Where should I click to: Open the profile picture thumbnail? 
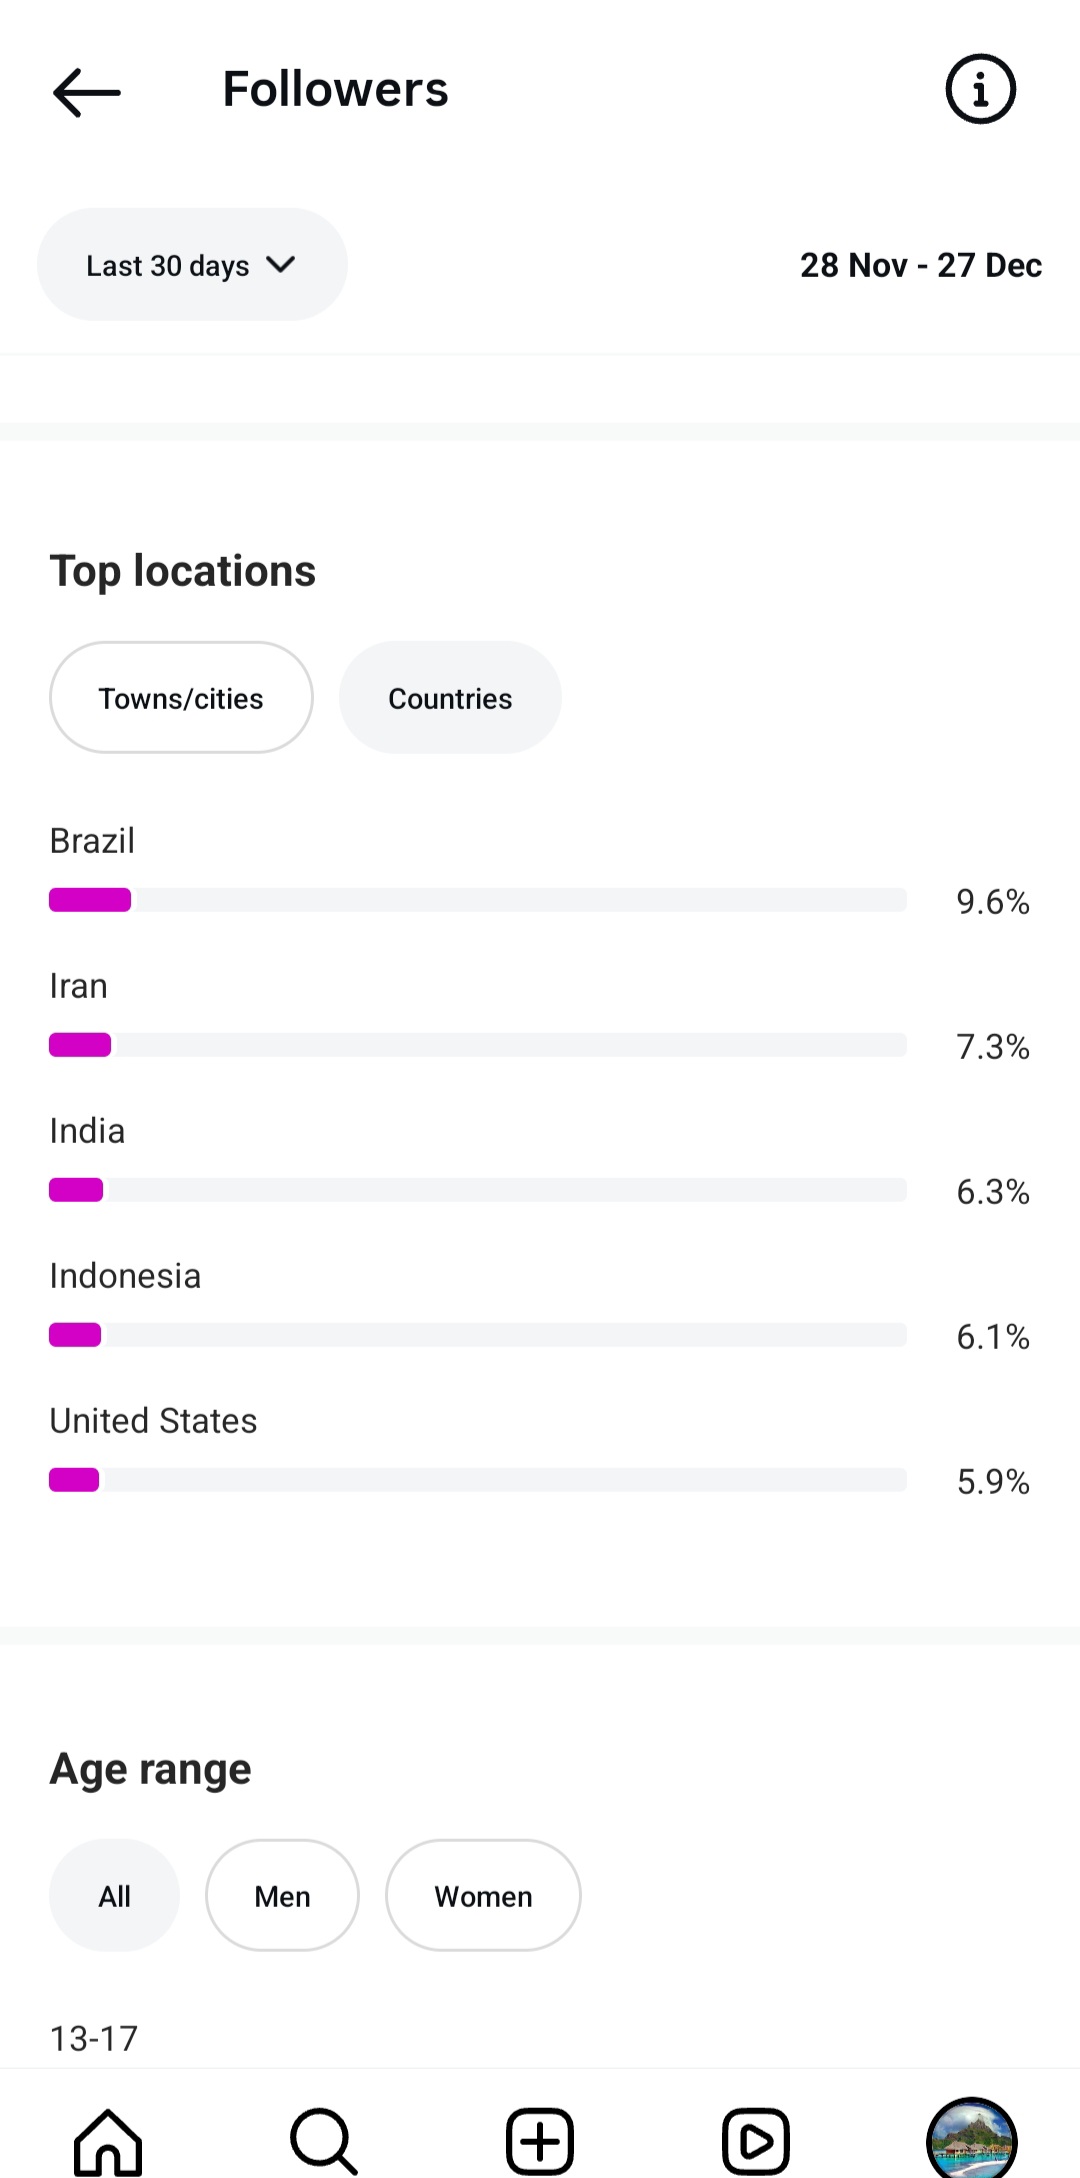click(x=971, y=2140)
